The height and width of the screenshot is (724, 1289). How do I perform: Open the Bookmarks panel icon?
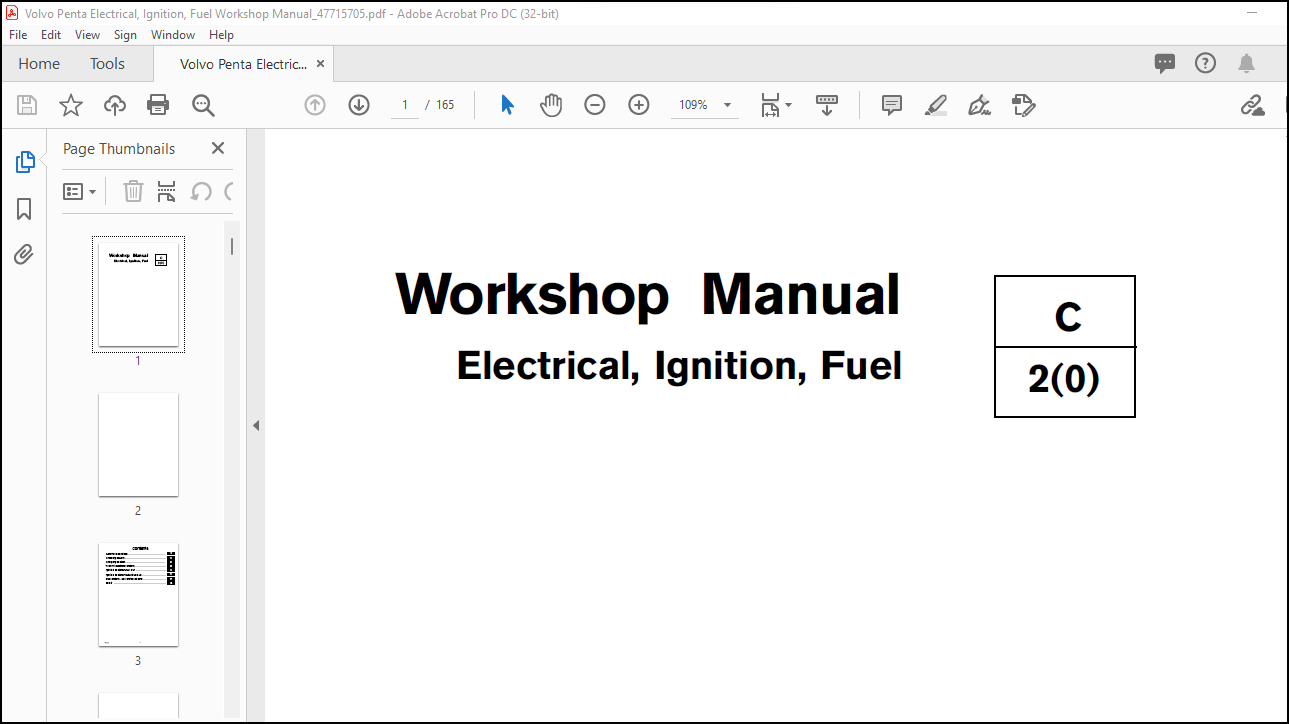pyautogui.click(x=25, y=209)
